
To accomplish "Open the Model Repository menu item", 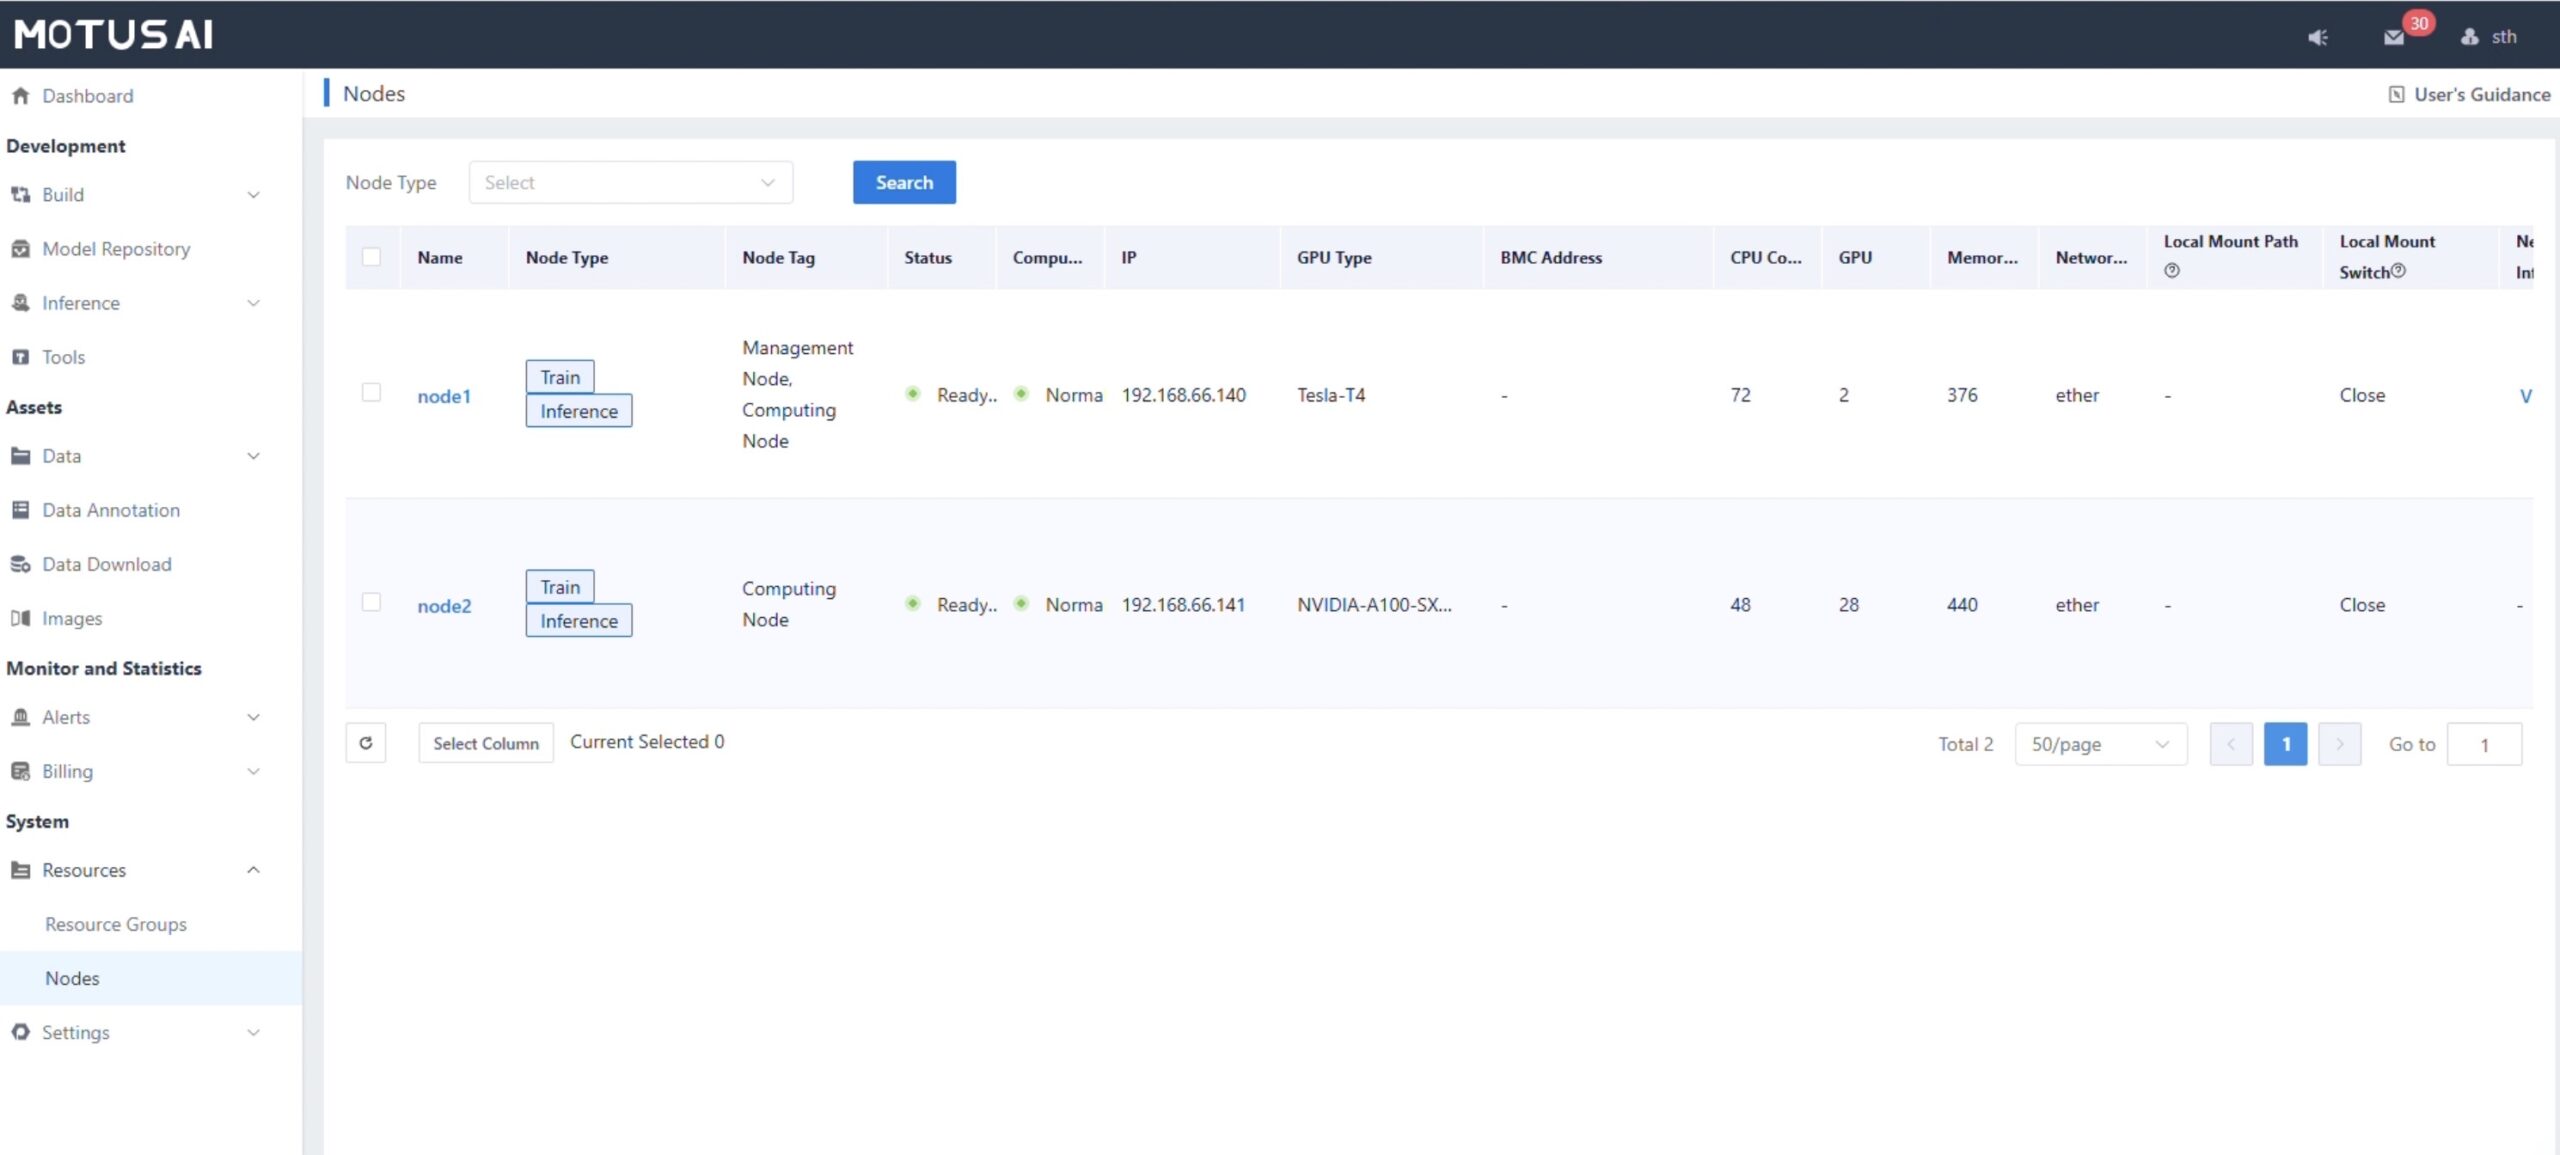I will coord(116,249).
